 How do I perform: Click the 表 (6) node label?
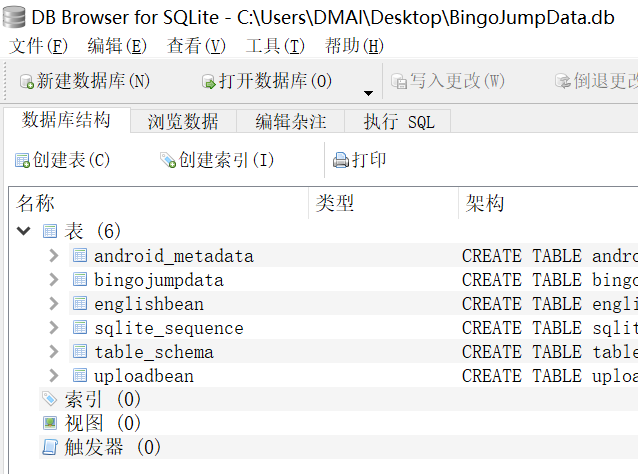click(92, 231)
